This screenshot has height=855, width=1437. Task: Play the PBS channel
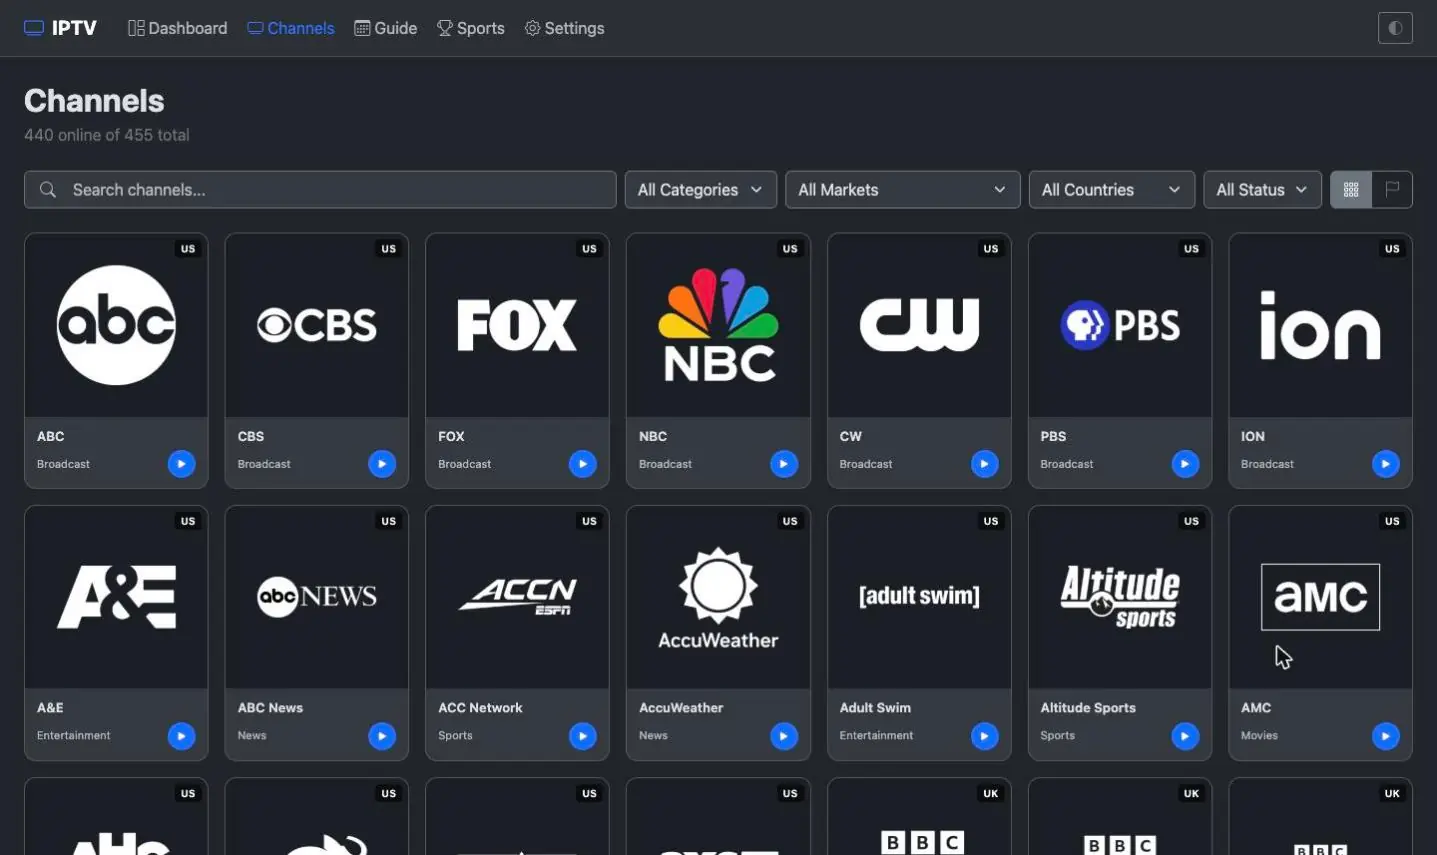click(x=1185, y=464)
